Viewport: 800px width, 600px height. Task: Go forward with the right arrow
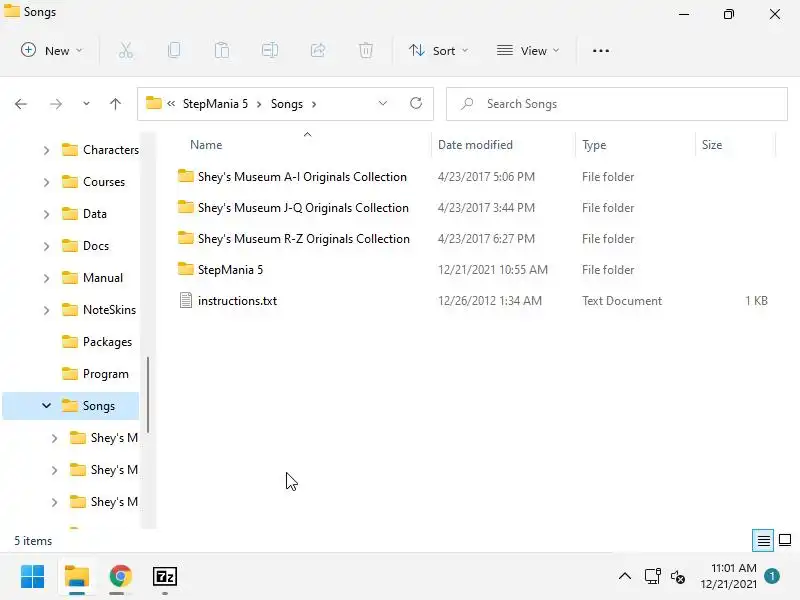(56, 104)
